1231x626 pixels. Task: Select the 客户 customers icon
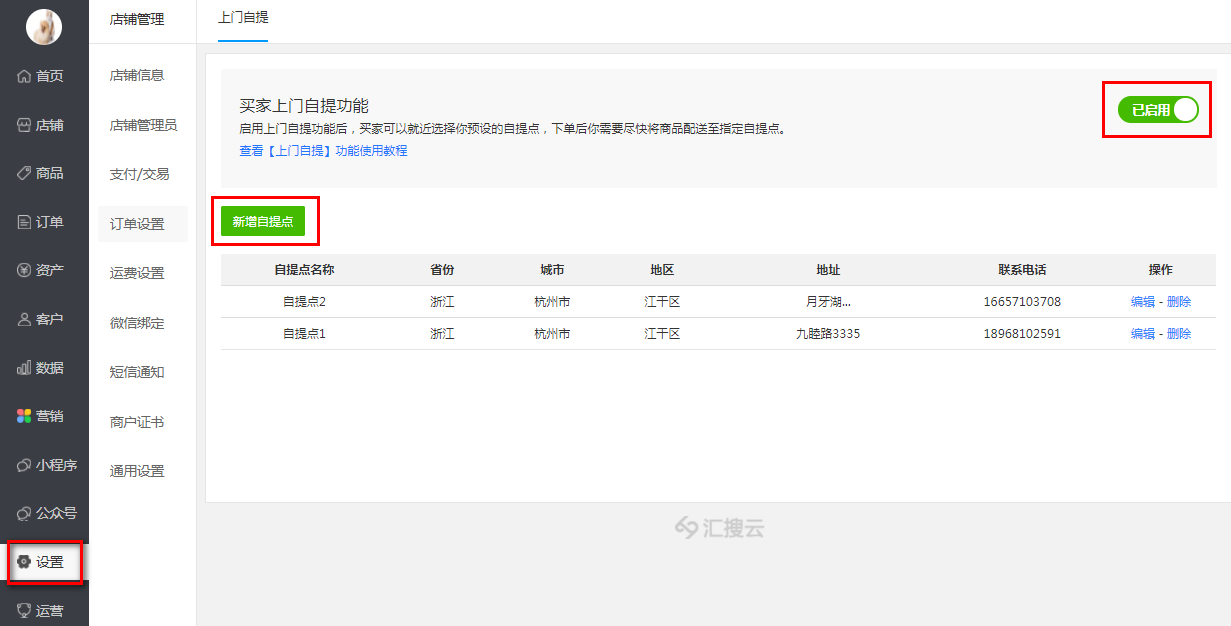22,319
